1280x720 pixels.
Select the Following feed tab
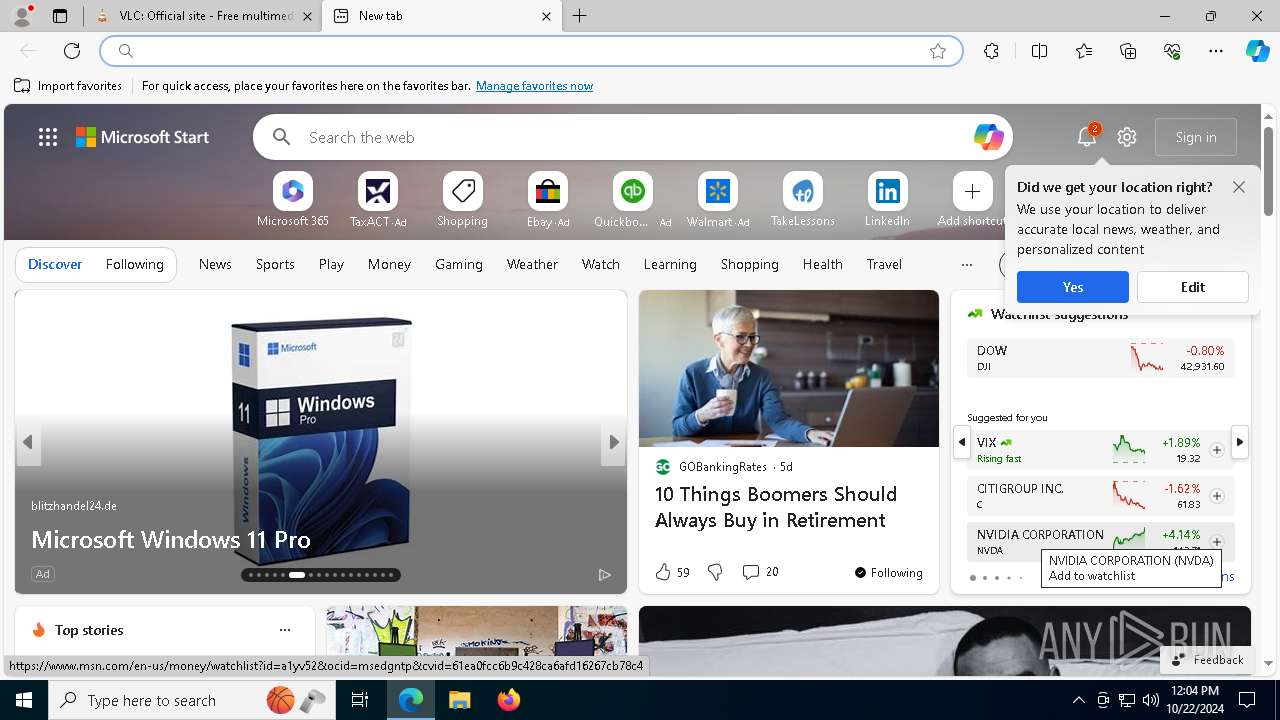pos(134,264)
